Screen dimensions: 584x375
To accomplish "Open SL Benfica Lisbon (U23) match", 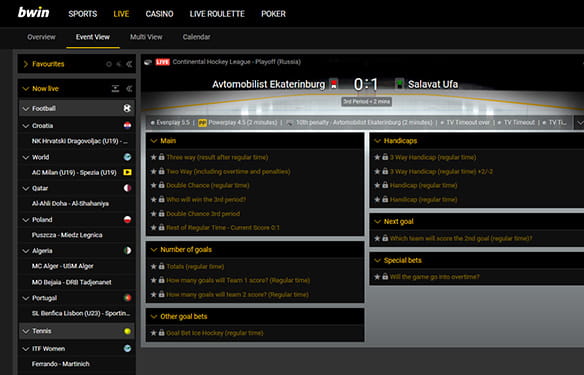I will coord(81,313).
